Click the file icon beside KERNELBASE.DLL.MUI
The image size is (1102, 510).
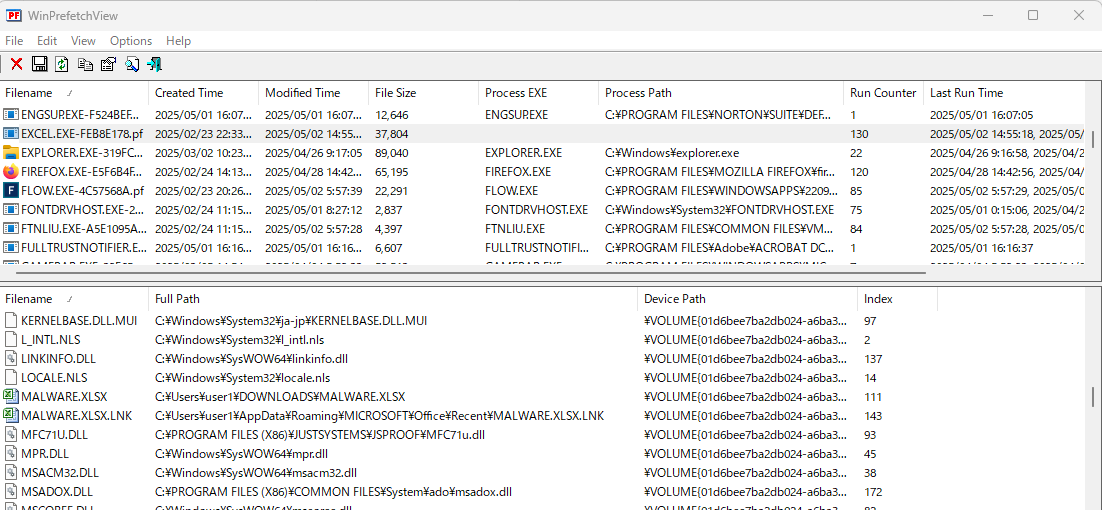10,320
